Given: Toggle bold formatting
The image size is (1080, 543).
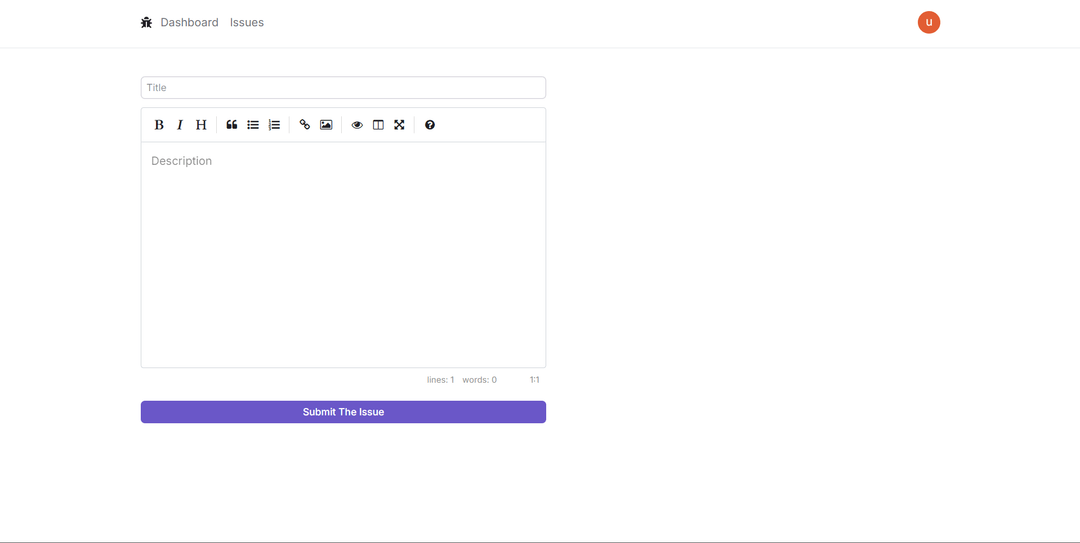Looking at the screenshot, I should [x=158, y=125].
